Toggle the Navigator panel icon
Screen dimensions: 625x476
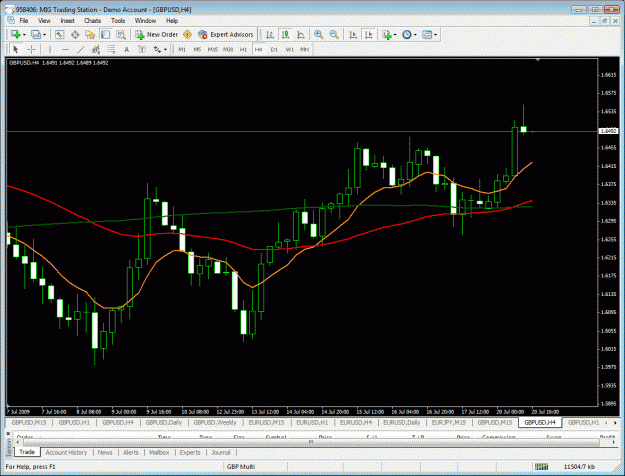[90, 35]
